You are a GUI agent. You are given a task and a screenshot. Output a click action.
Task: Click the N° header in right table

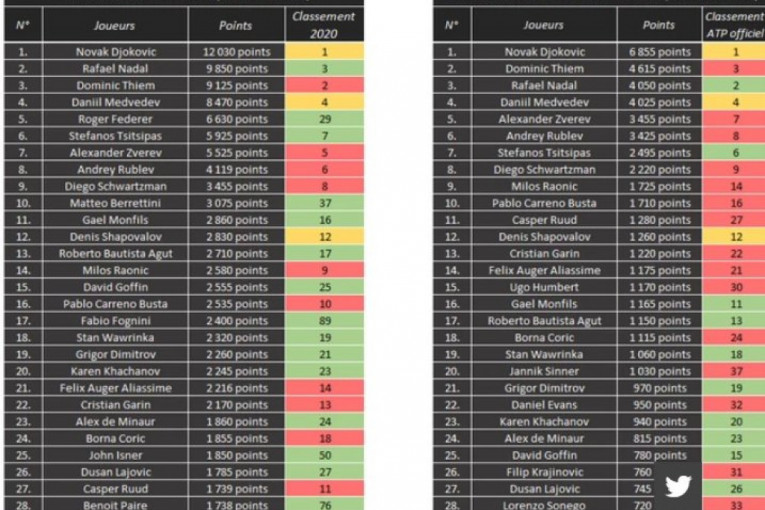(452, 25)
